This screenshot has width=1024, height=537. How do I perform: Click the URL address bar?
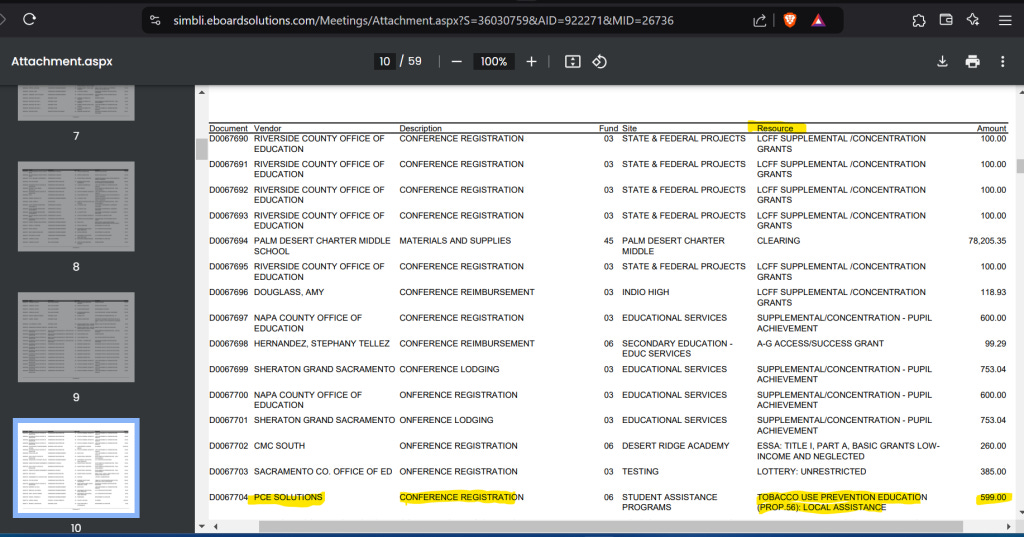(x=423, y=20)
